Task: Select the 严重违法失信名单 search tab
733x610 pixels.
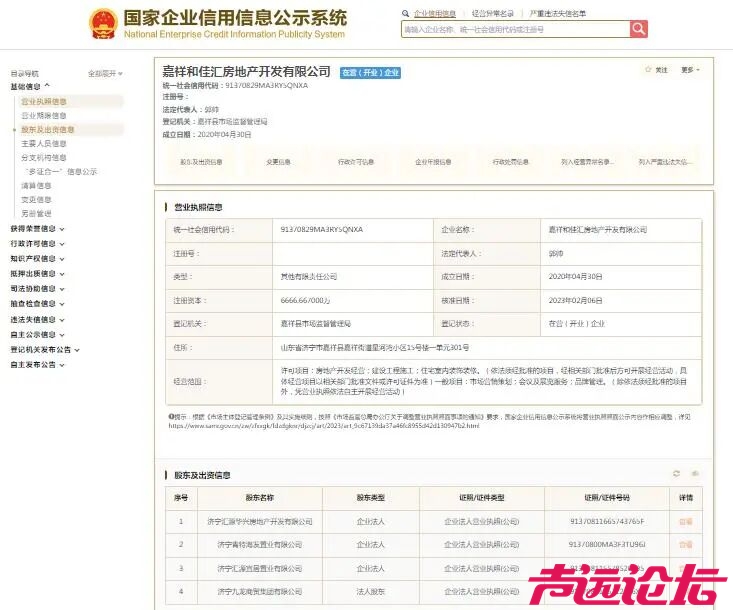Action: (557, 14)
